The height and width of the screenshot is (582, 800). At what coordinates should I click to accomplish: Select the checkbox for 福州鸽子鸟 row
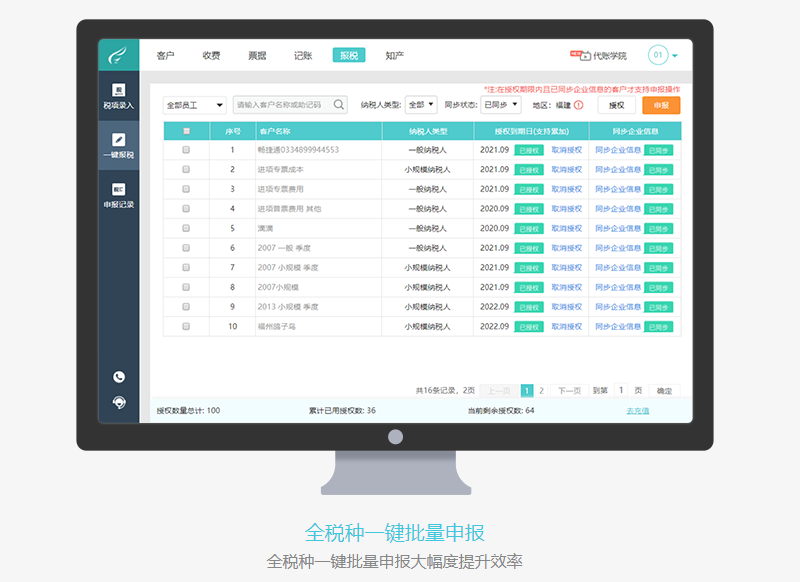[x=186, y=326]
